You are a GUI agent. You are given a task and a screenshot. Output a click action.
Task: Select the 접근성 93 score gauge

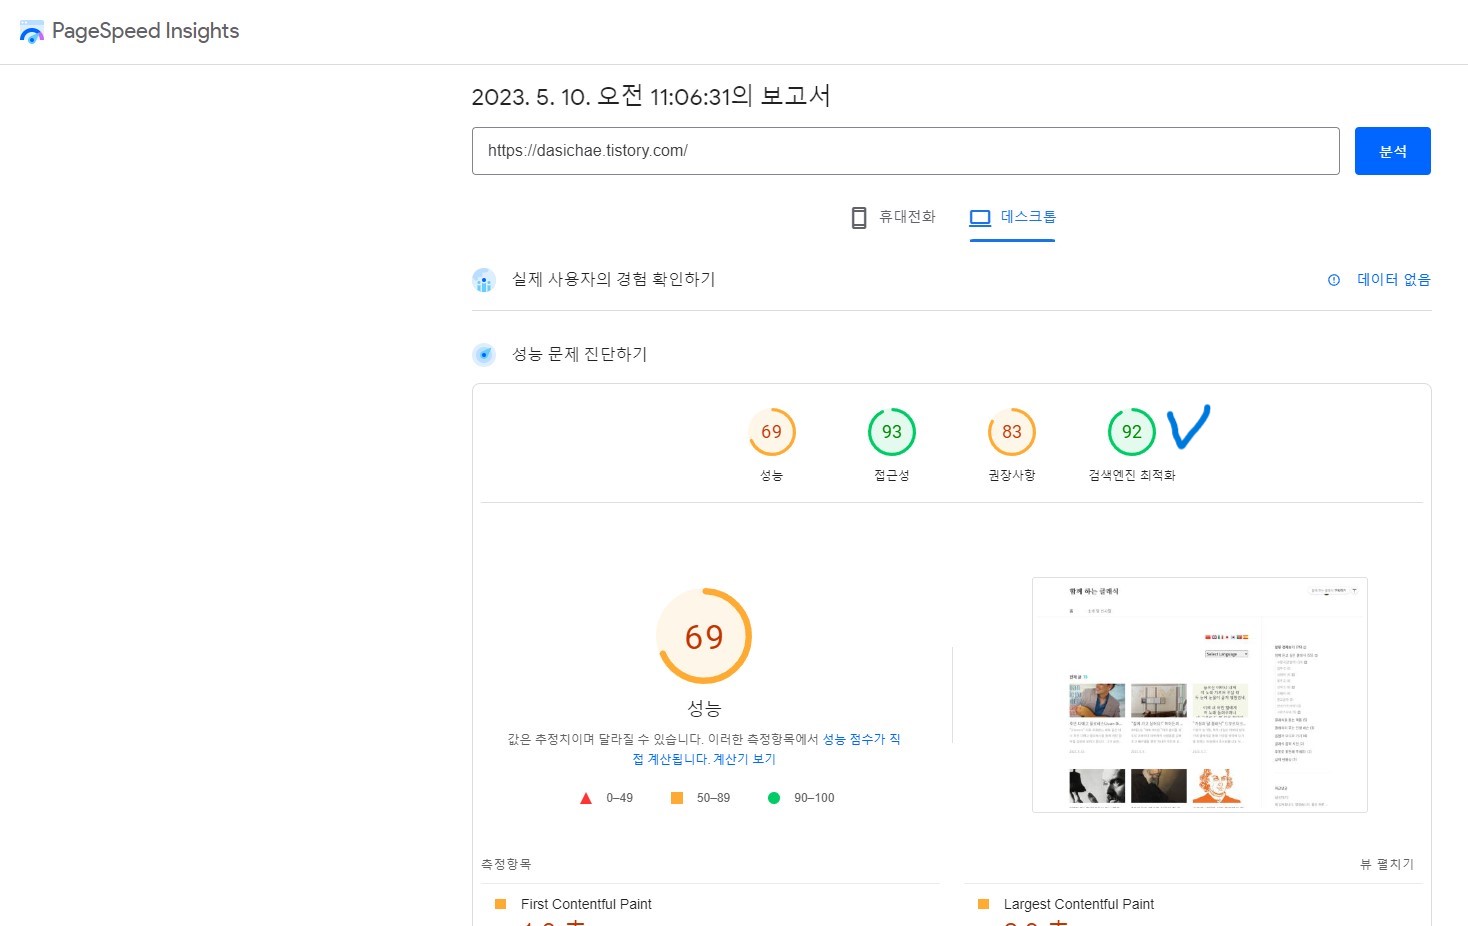pyautogui.click(x=891, y=432)
